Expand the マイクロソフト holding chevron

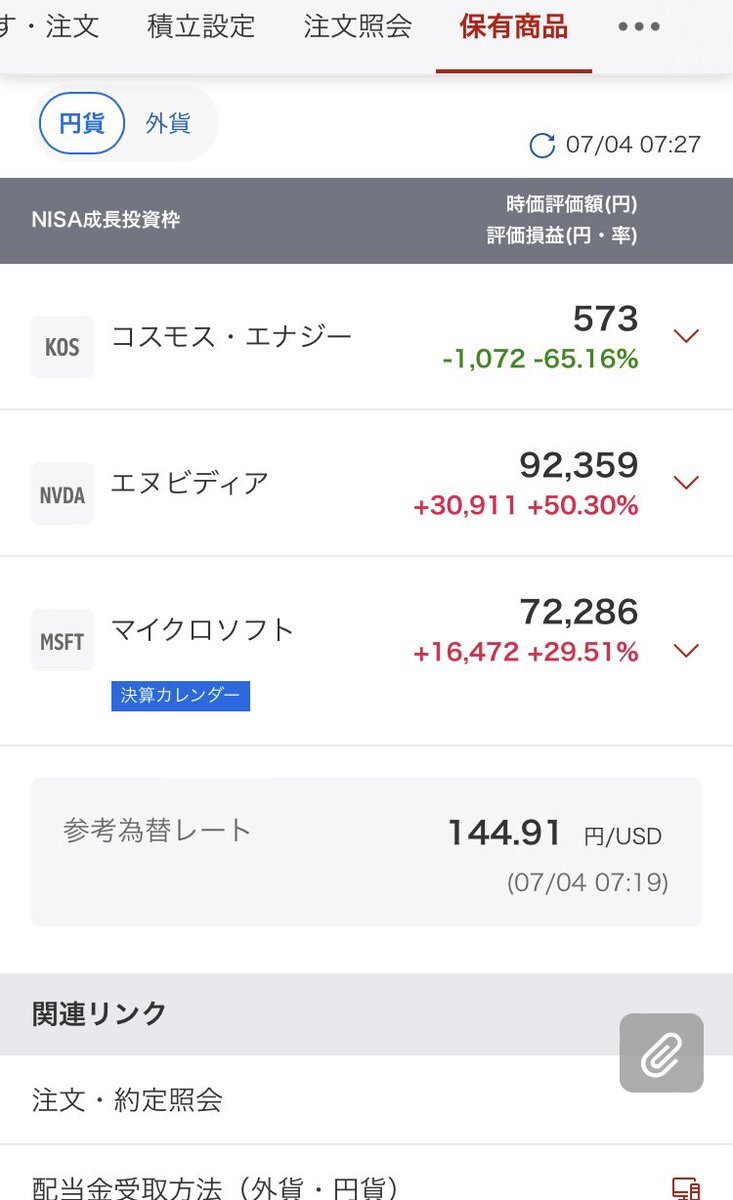pos(686,651)
